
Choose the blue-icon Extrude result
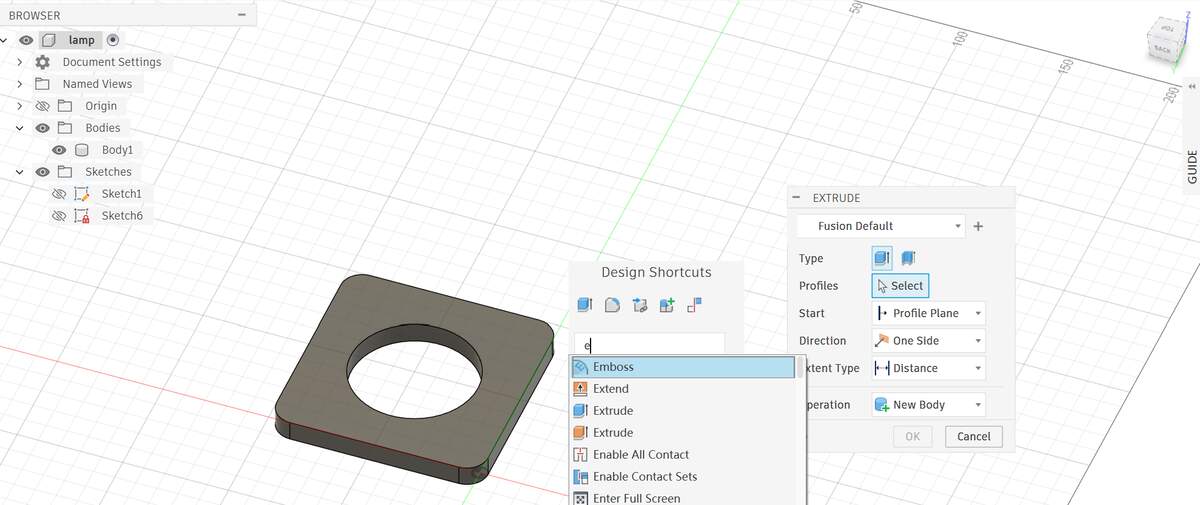tap(683, 411)
